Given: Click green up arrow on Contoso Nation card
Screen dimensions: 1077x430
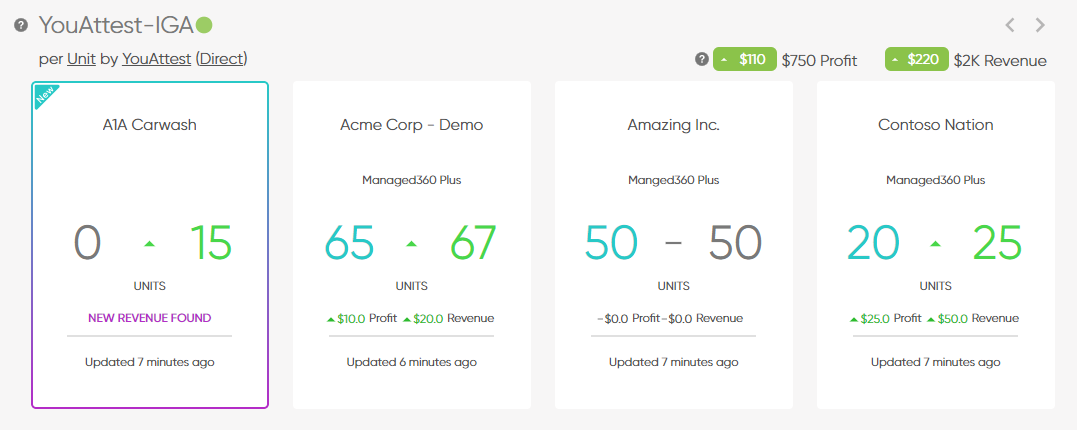Looking at the screenshot, I should [x=936, y=243].
